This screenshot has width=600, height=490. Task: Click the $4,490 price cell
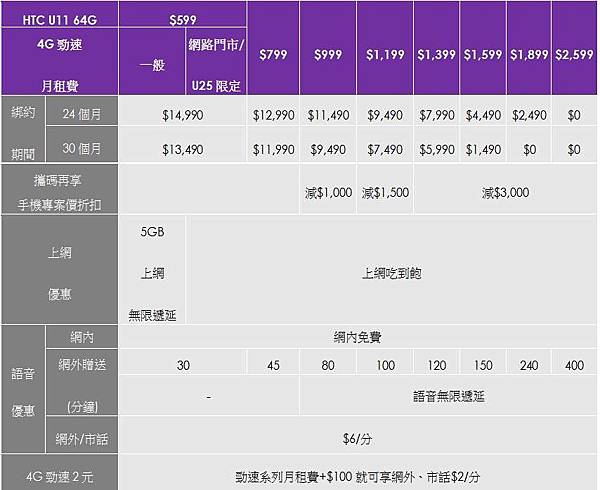pos(483,111)
